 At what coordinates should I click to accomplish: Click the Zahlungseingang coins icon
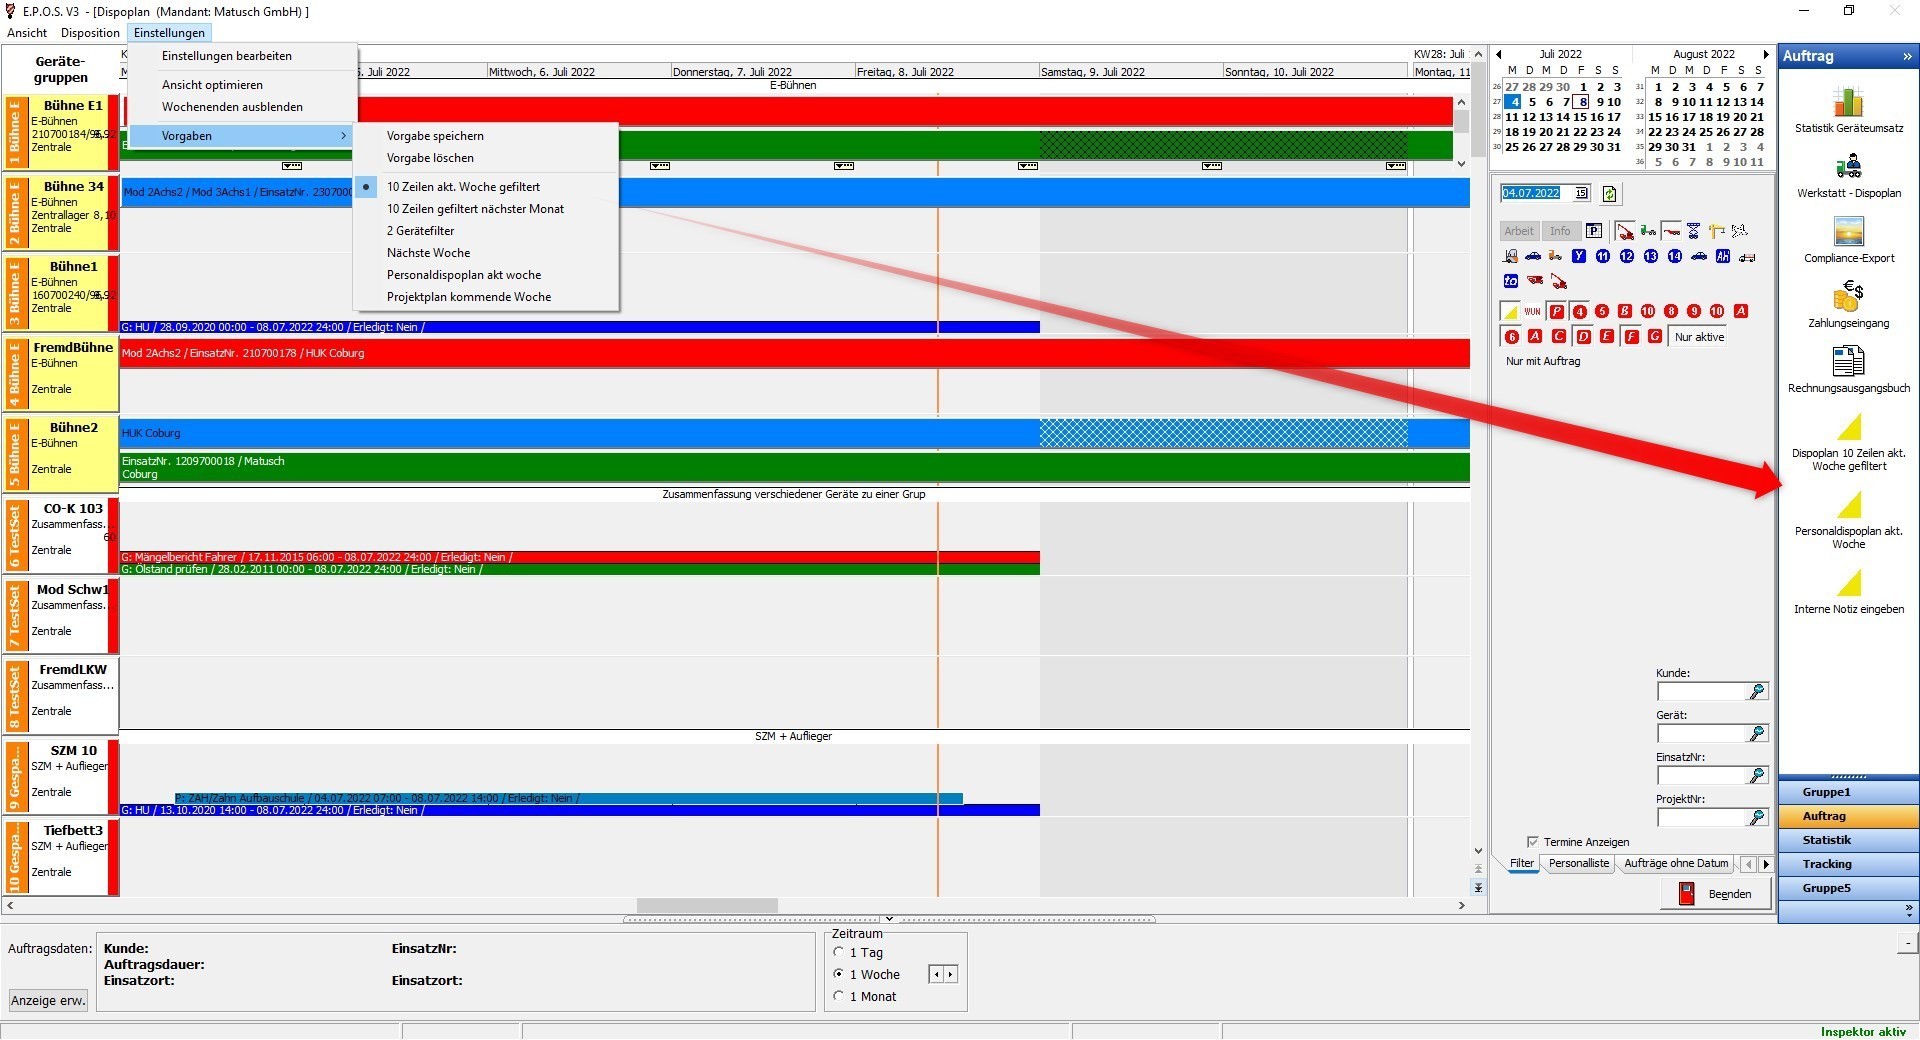tap(1848, 296)
